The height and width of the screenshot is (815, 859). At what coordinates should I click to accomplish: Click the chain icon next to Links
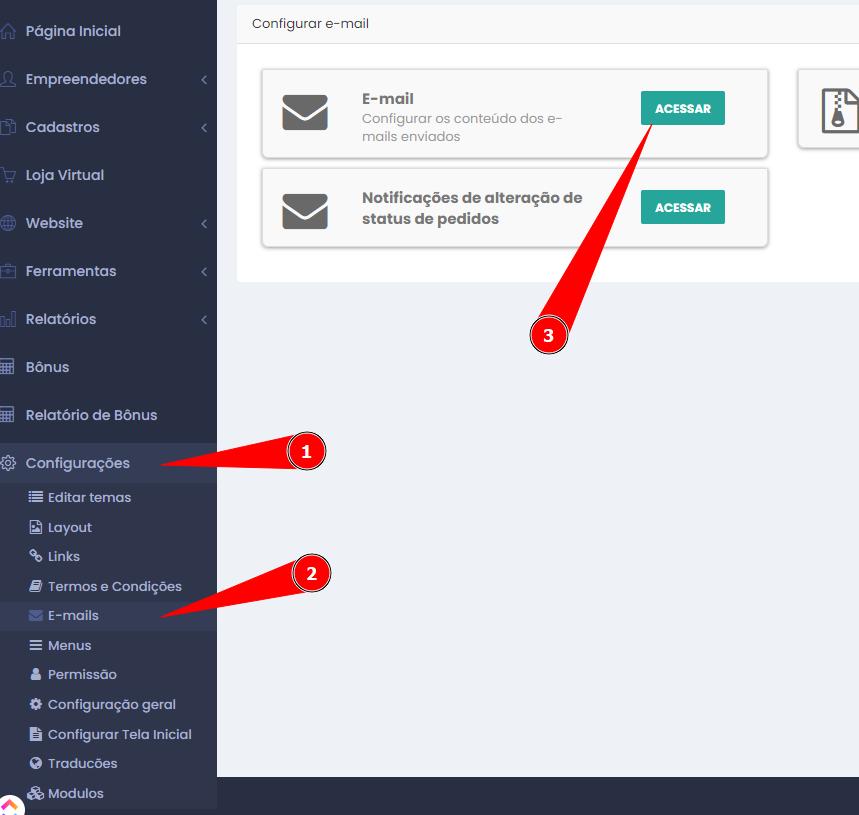point(36,556)
